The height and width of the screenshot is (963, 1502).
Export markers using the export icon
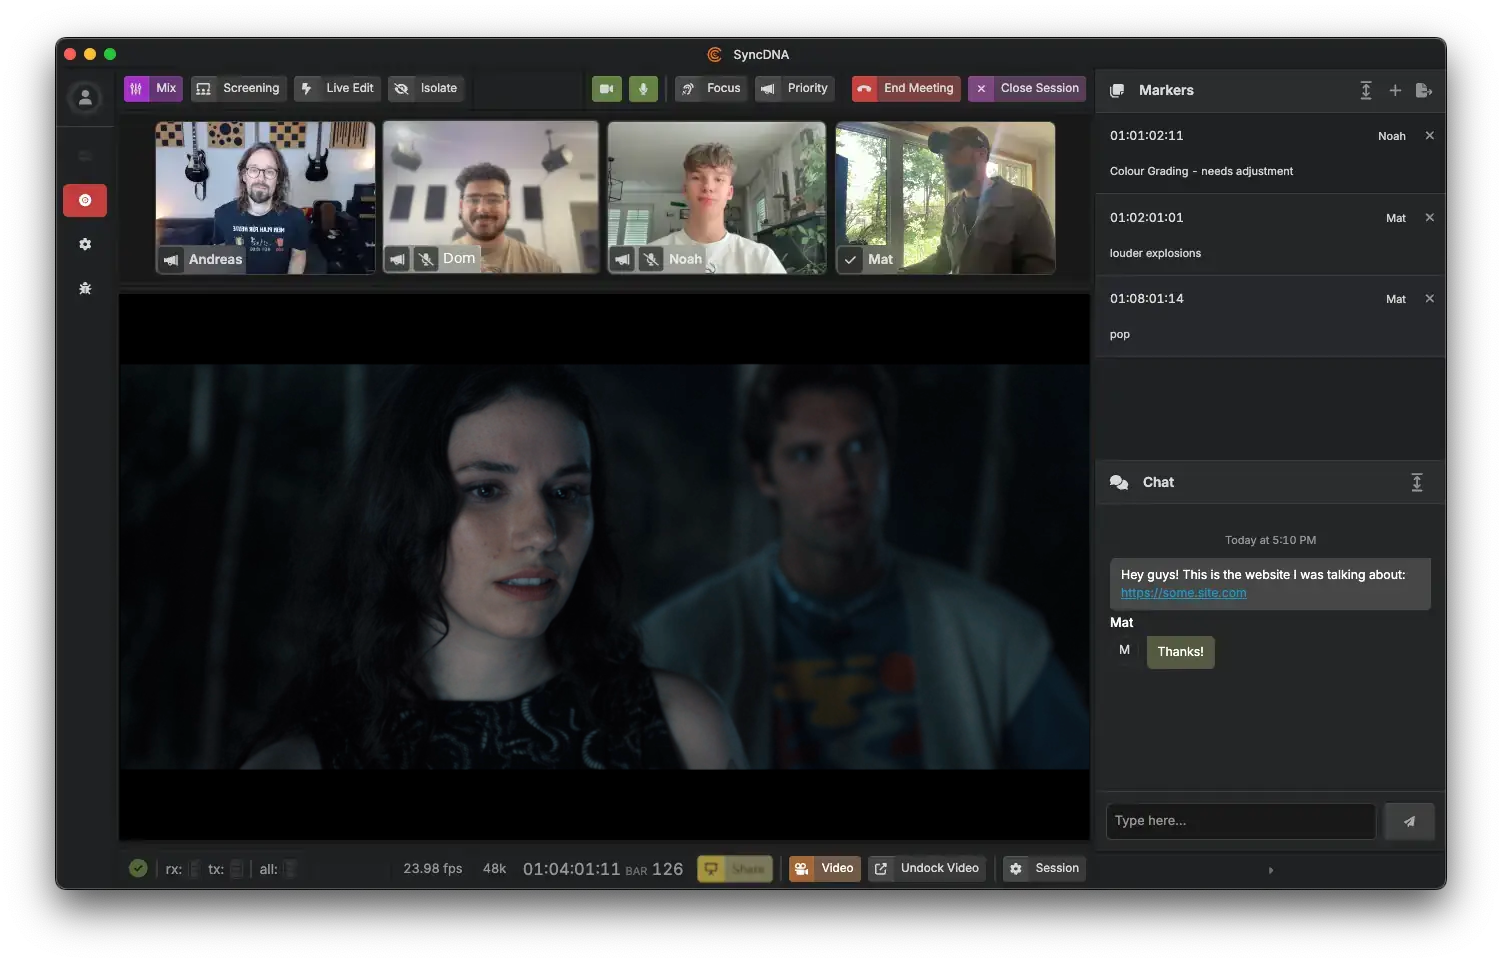tap(1424, 90)
